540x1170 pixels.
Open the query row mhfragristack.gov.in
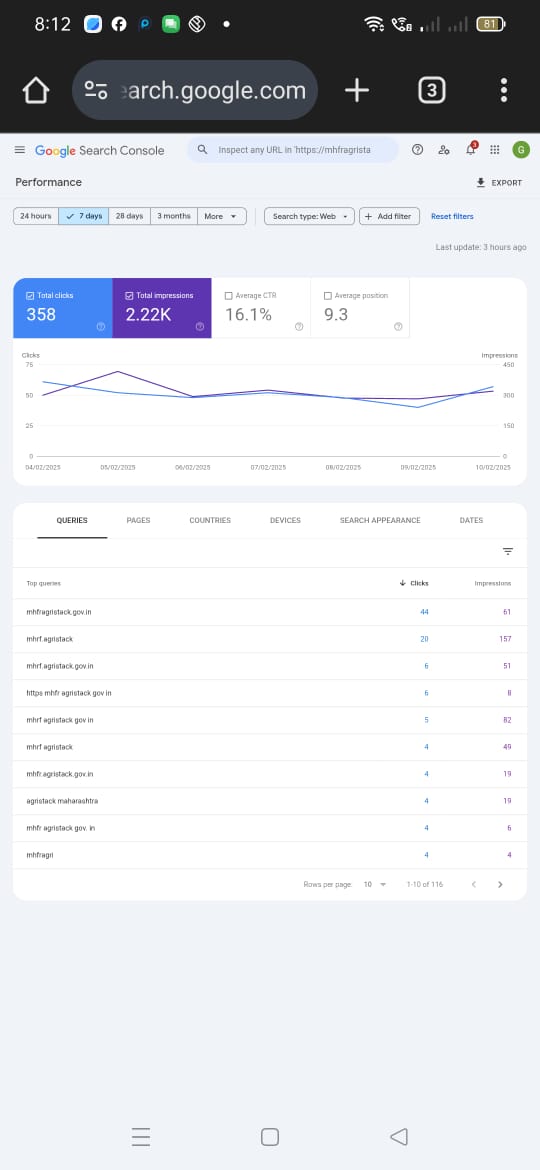click(x=270, y=612)
